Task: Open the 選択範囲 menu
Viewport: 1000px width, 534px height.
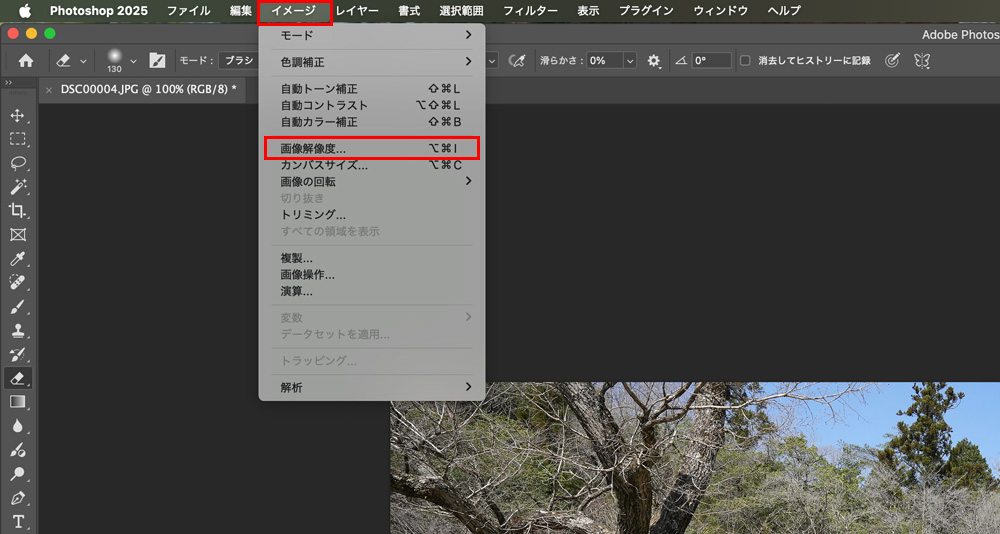Action: tap(462, 11)
